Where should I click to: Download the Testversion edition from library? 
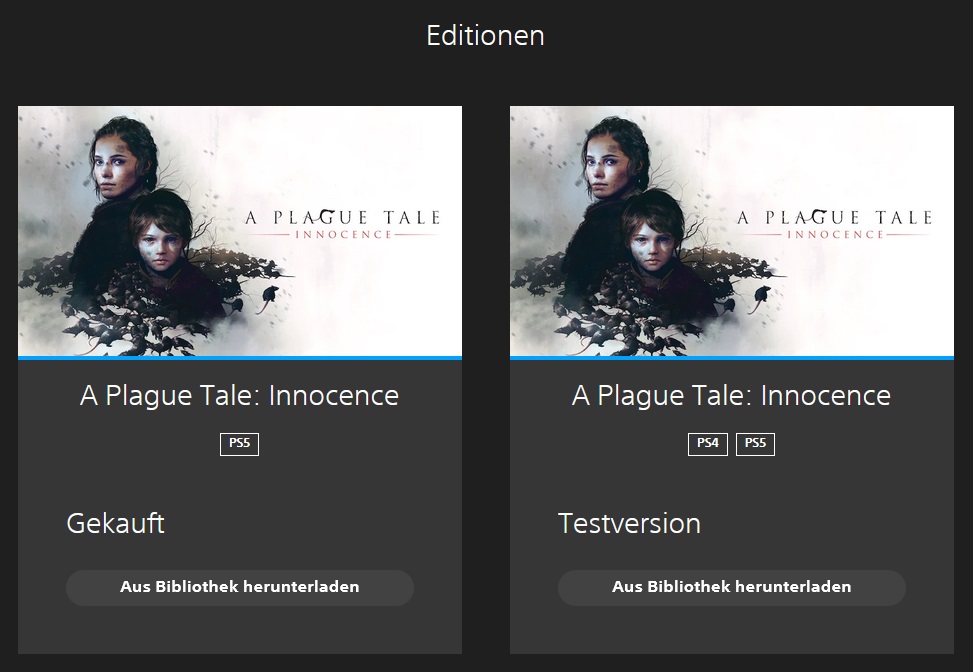tap(731, 587)
